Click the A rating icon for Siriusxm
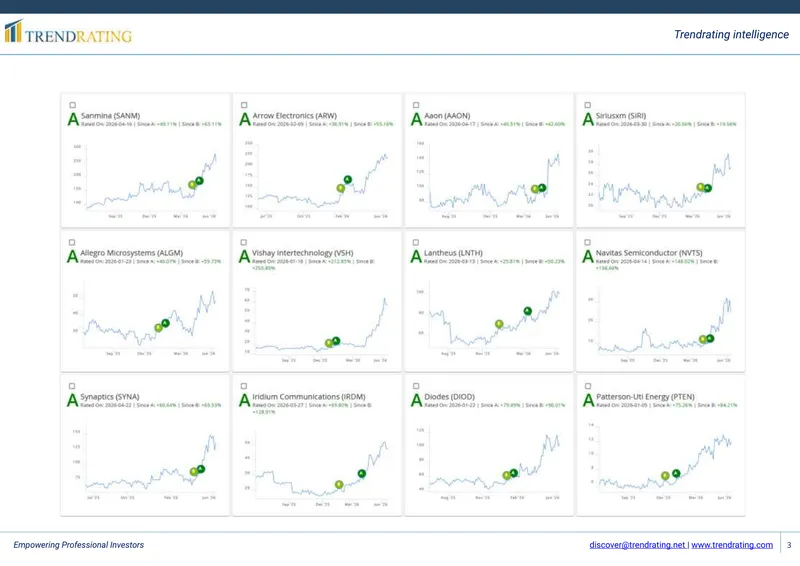This screenshot has height=566, width=800. (588, 119)
